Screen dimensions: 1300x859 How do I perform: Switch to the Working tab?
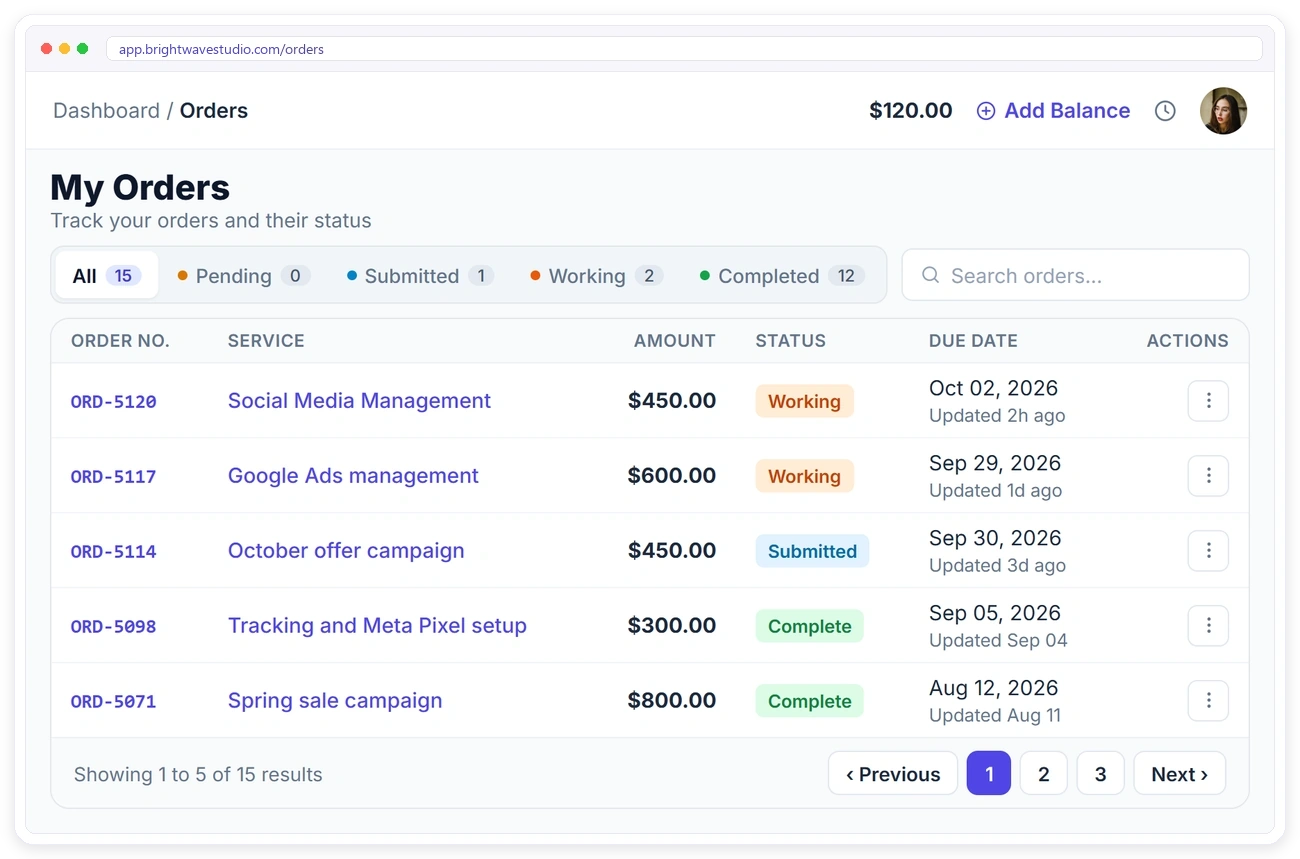[597, 276]
